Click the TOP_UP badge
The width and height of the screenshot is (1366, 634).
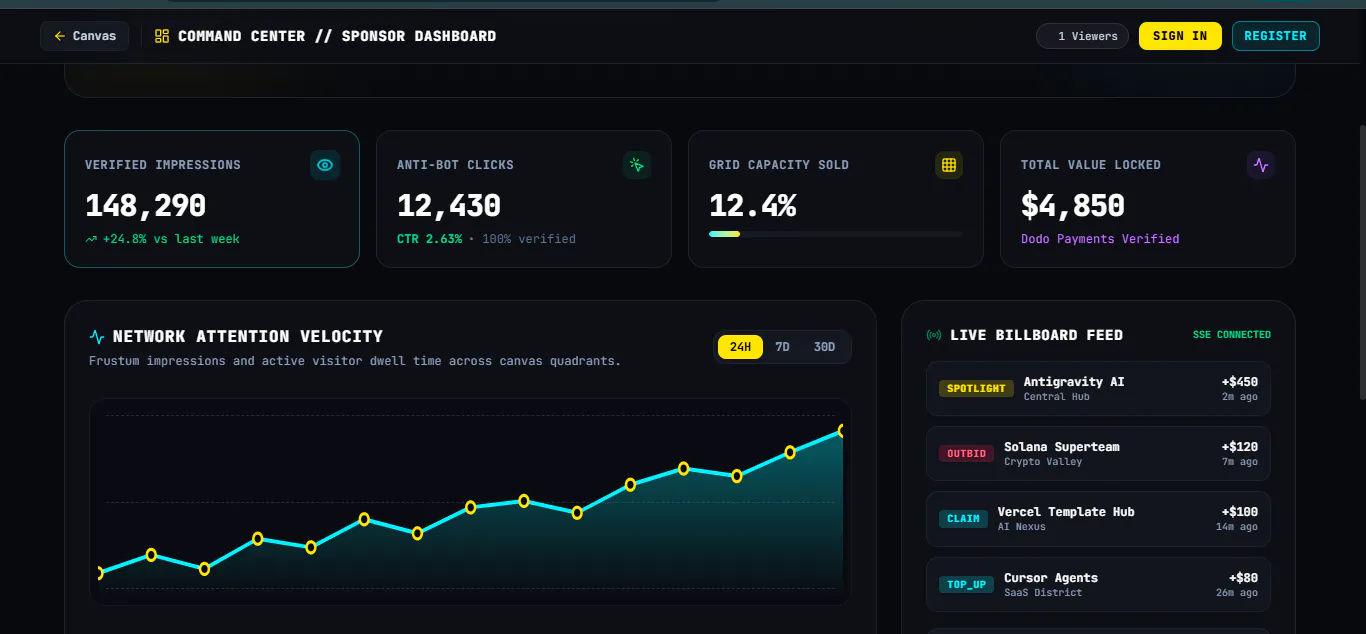pyautogui.click(x=966, y=584)
